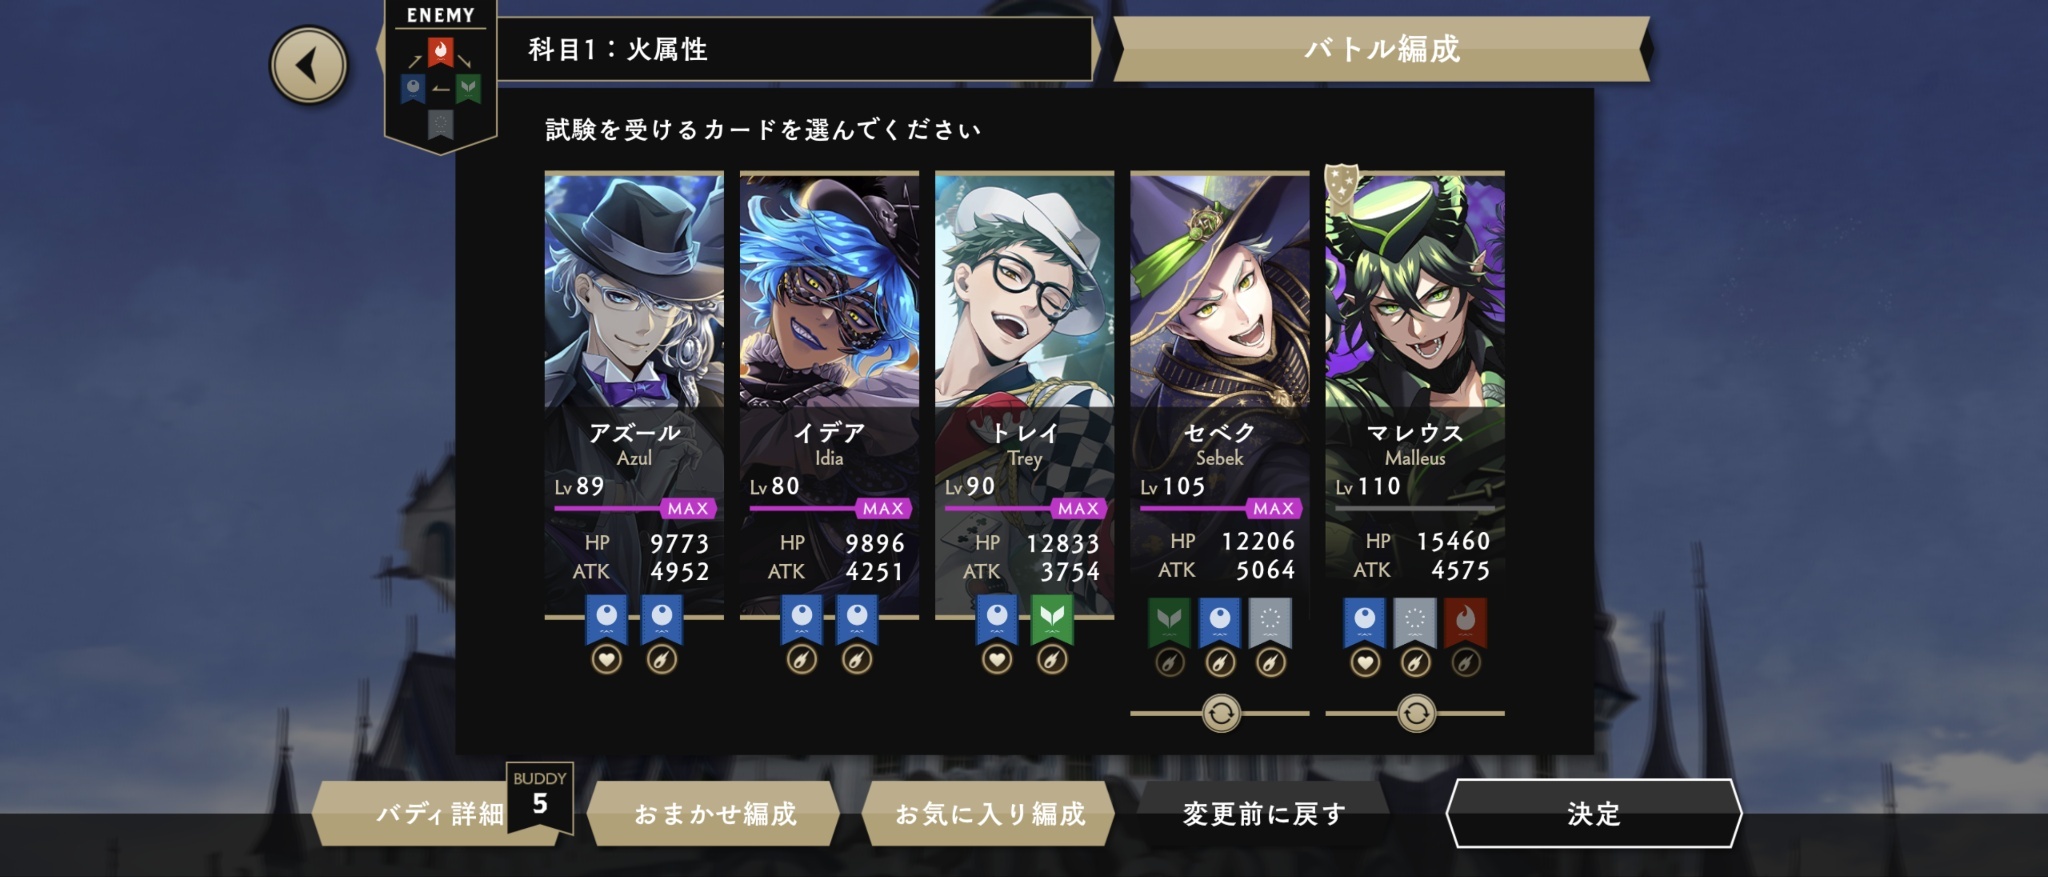Open the お気に入り編成 favorite formation list
The height and width of the screenshot is (877, 2048).
tap(989, 813)
